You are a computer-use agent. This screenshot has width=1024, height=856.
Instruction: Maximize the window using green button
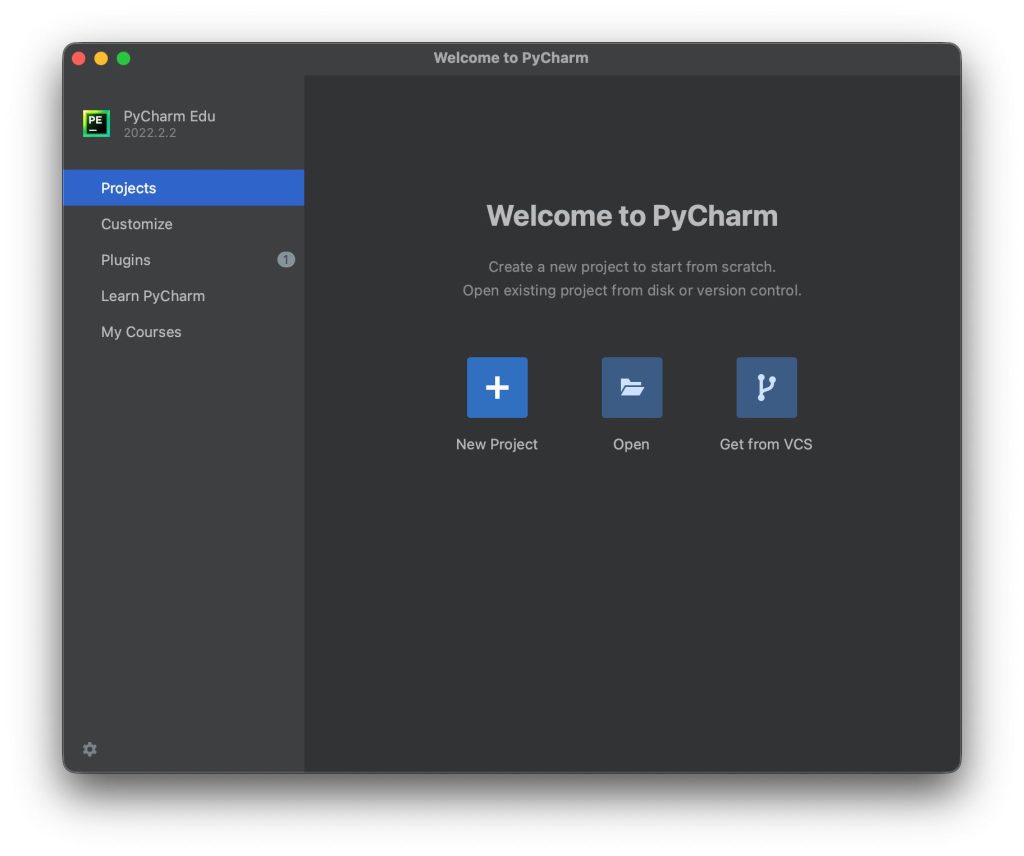click(124, 58)
